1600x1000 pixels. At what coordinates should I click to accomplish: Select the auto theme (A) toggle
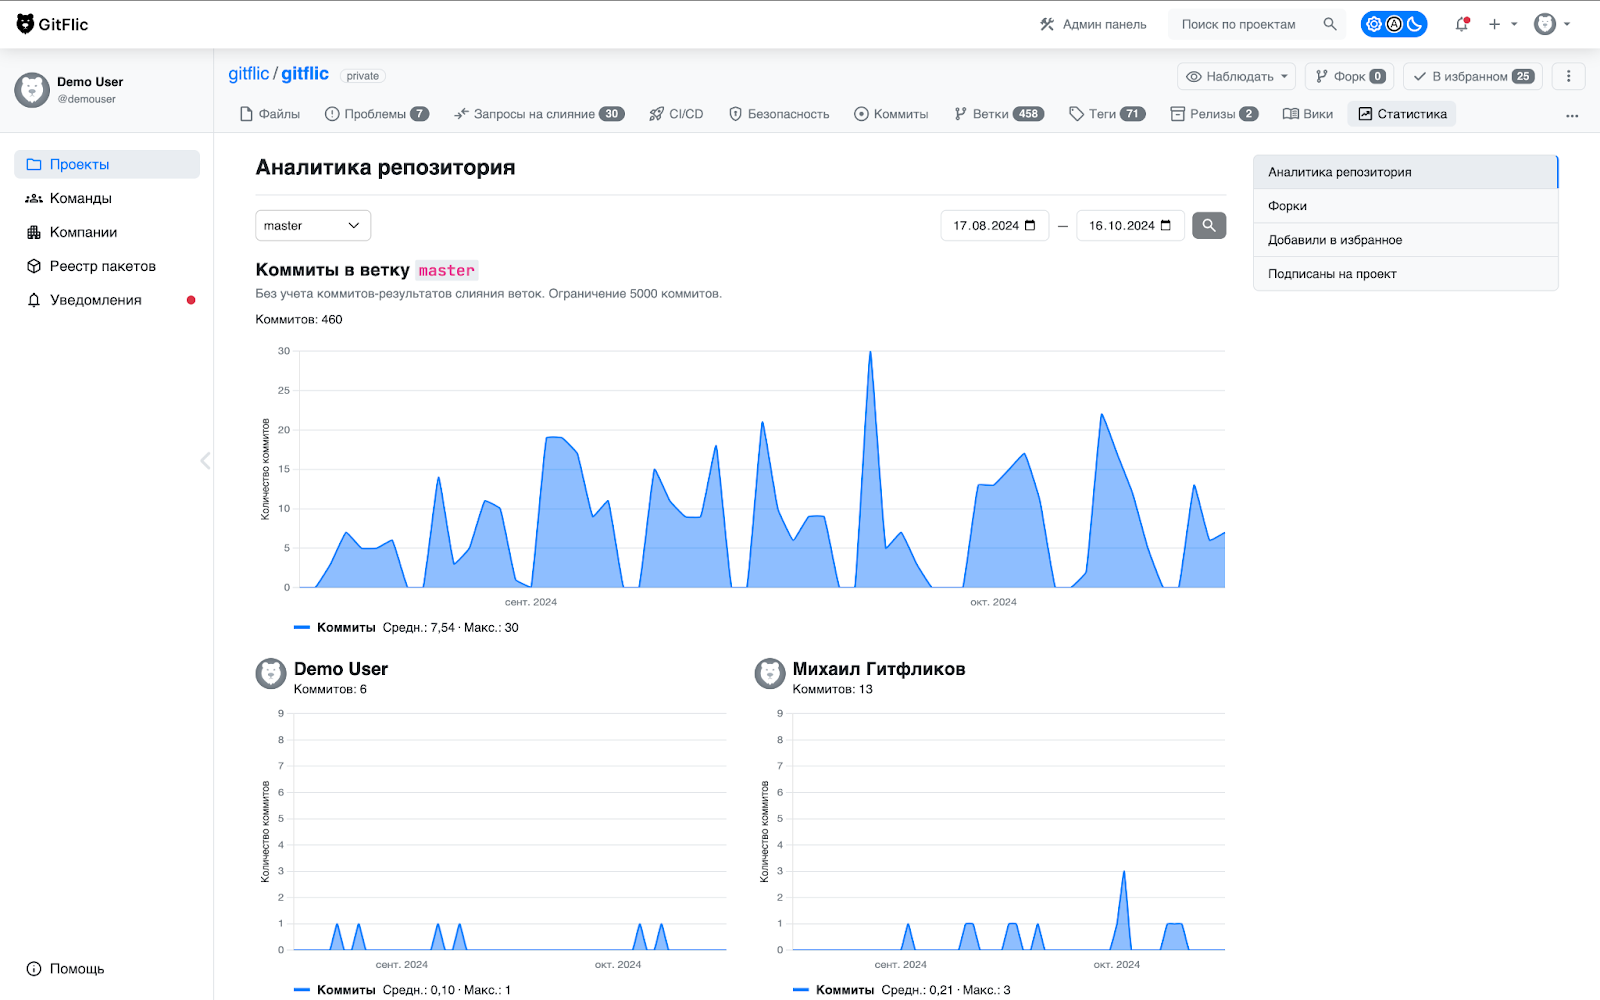click(x=1394, y=24)
